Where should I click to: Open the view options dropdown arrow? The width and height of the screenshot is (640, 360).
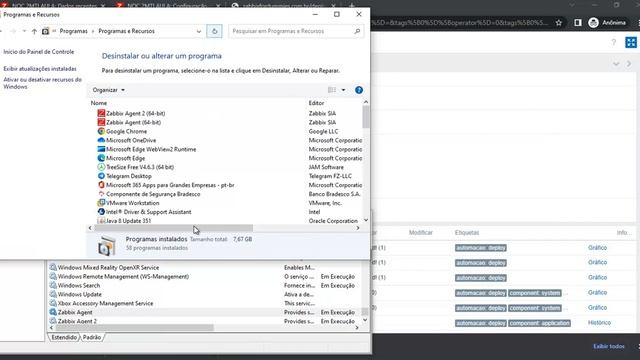[343, 90]
